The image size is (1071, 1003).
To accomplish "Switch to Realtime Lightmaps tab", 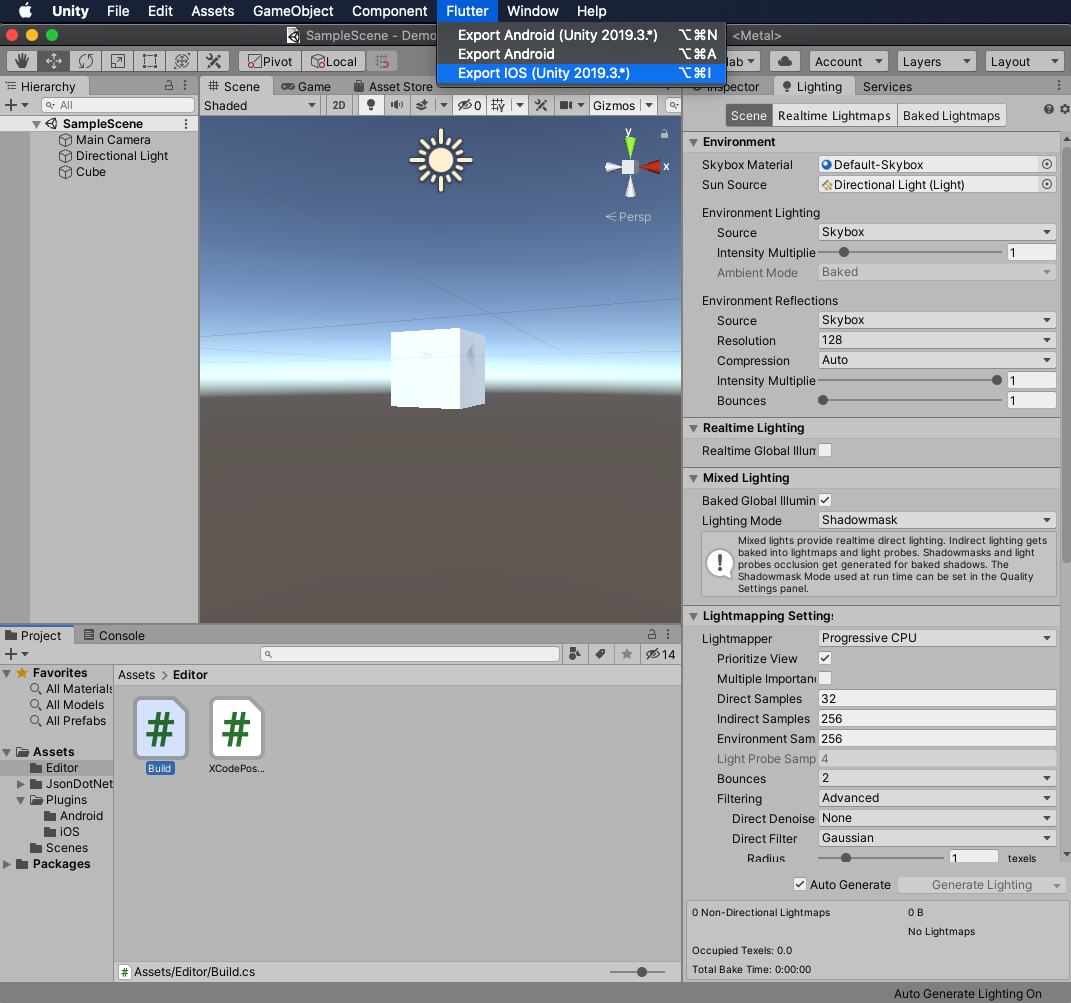I will 834,115.
